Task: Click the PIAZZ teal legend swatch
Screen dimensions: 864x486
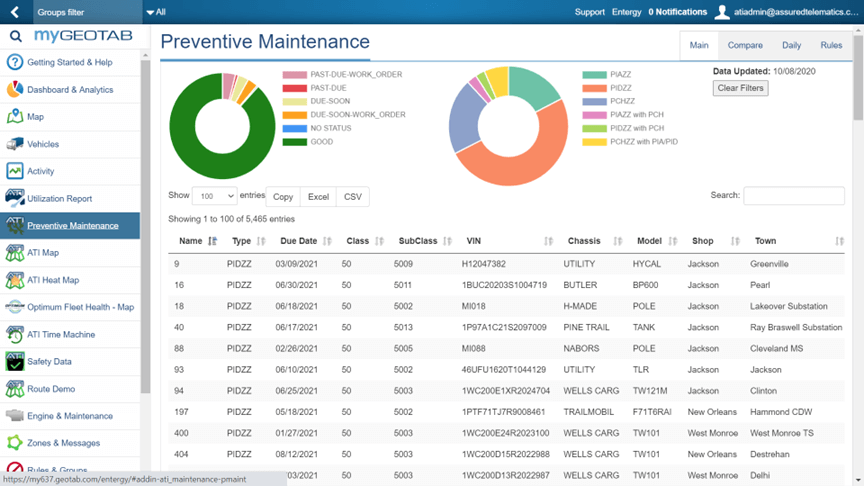Action: (595, 74)
